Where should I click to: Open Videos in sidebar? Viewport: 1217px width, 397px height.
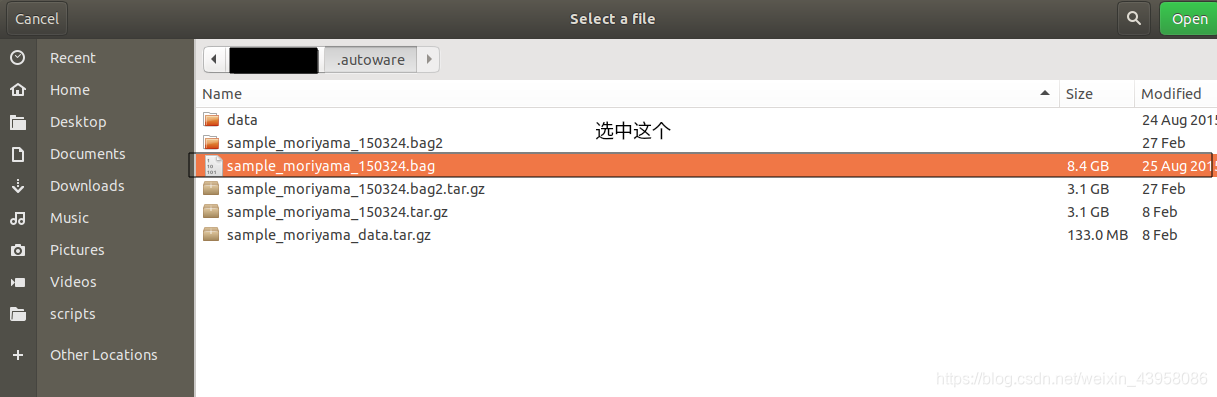click(x=73, y=282)
